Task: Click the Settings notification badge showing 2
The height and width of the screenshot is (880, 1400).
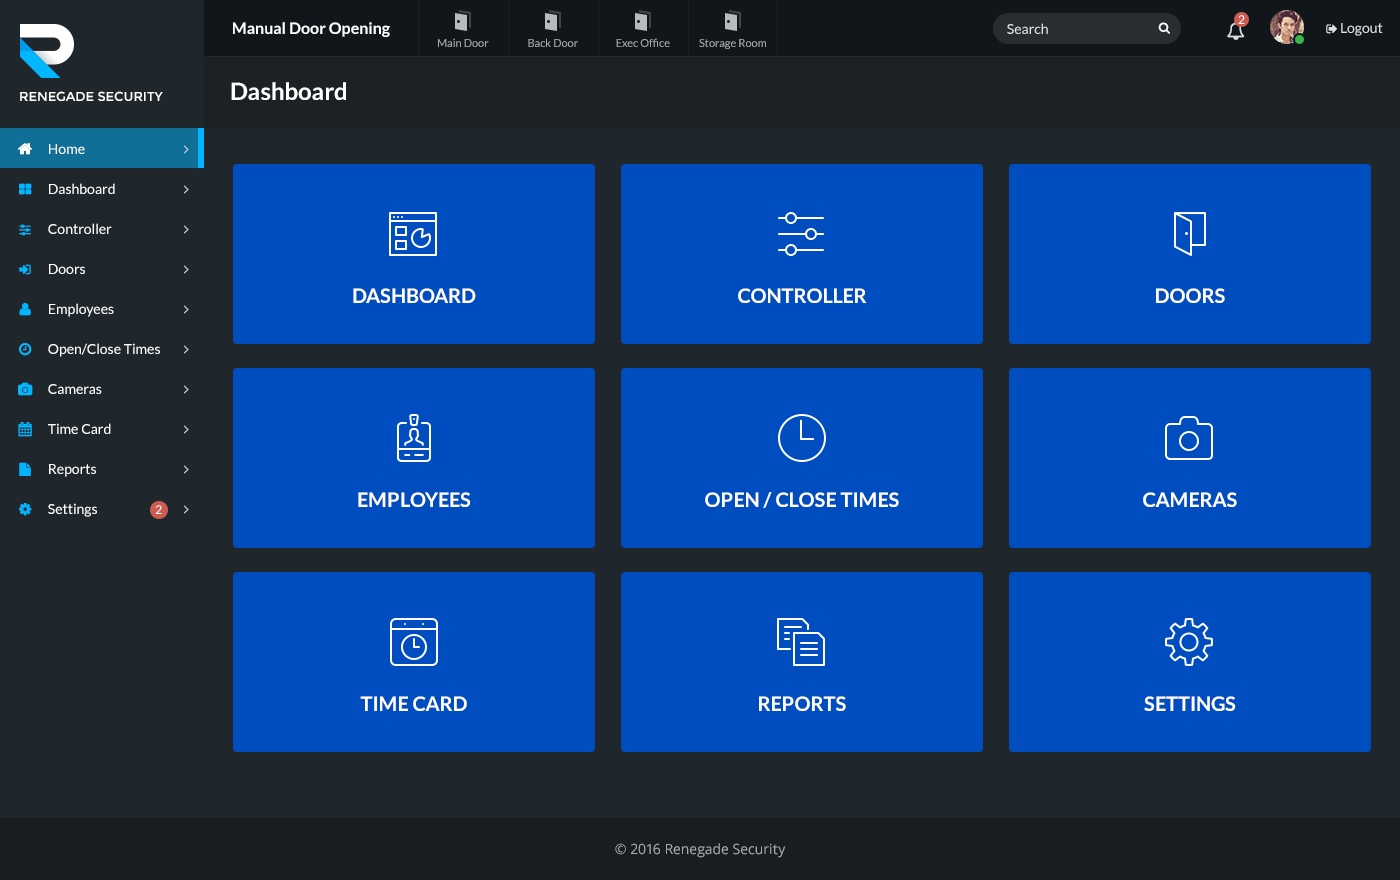Action: click(158, 509)
